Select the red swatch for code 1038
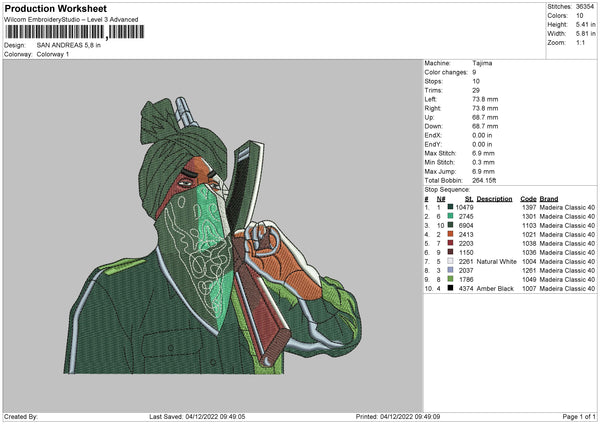The height and width of the screenshot is (424, 600). [450, 243]
